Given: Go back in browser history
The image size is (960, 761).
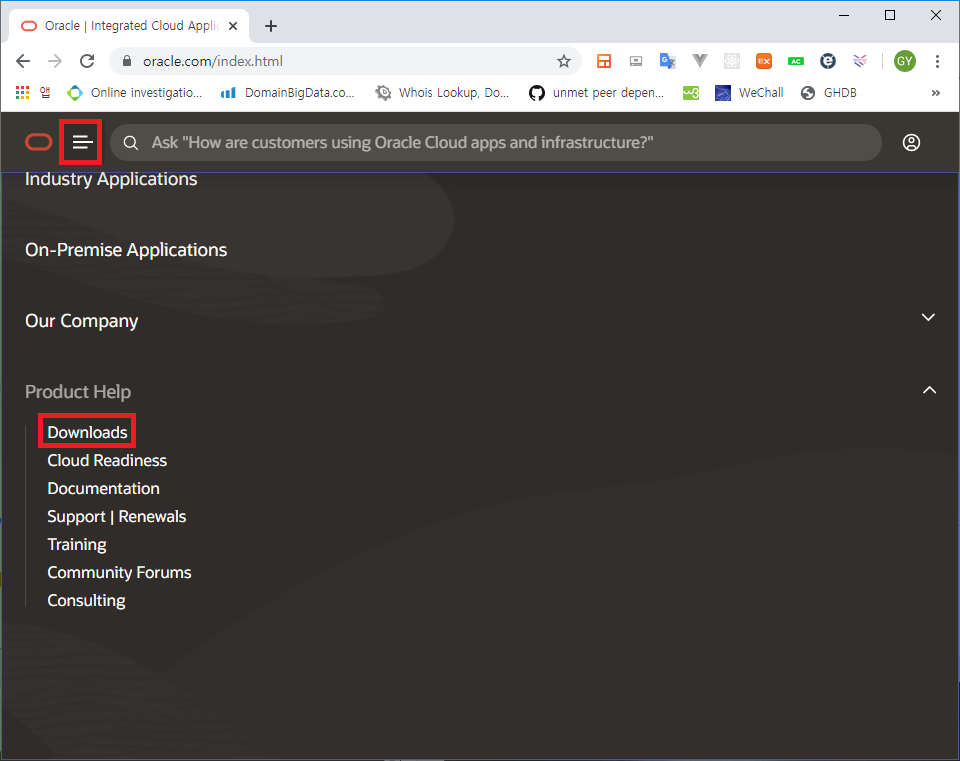Looking at the screenshot, I should [23, 61].
